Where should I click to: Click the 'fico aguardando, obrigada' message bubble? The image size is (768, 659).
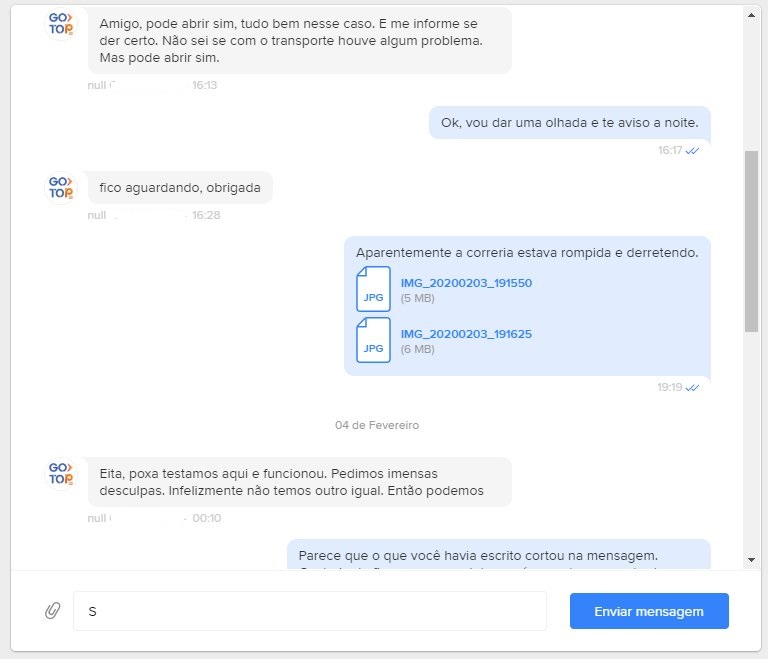click(180, 188)
